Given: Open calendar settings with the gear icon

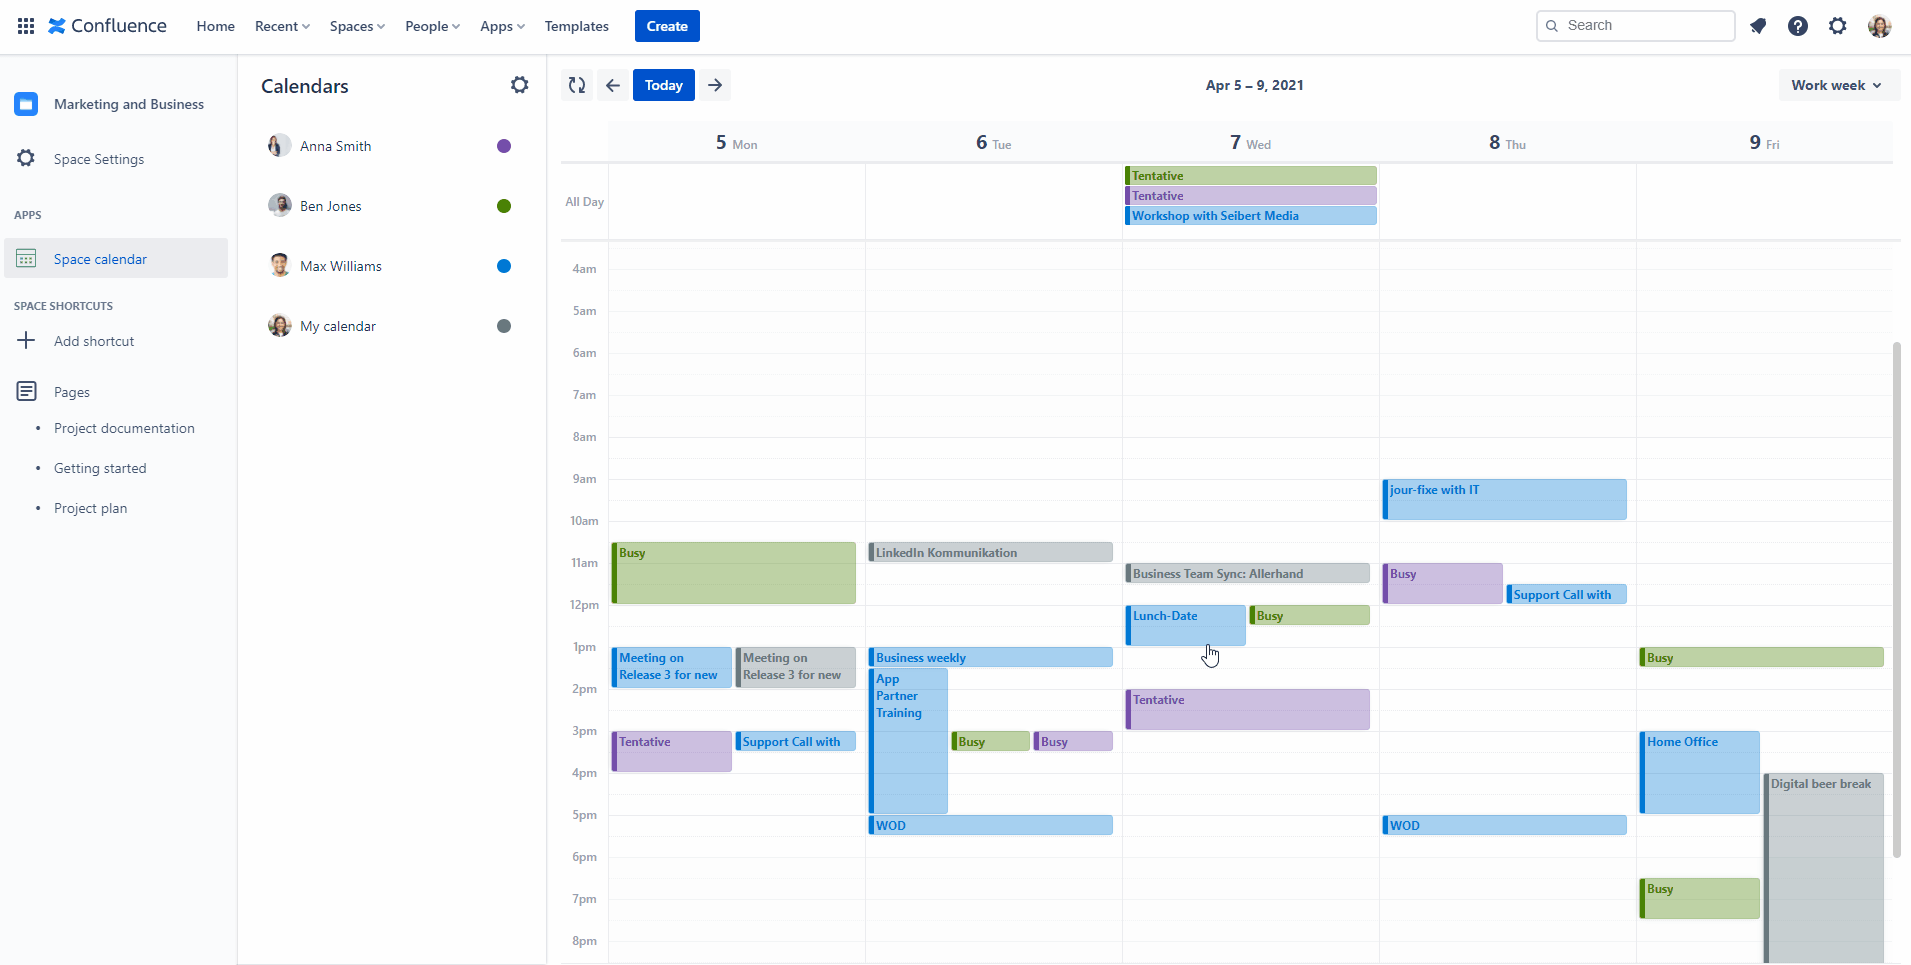Looking at the screenshot, I should [519, 85].
